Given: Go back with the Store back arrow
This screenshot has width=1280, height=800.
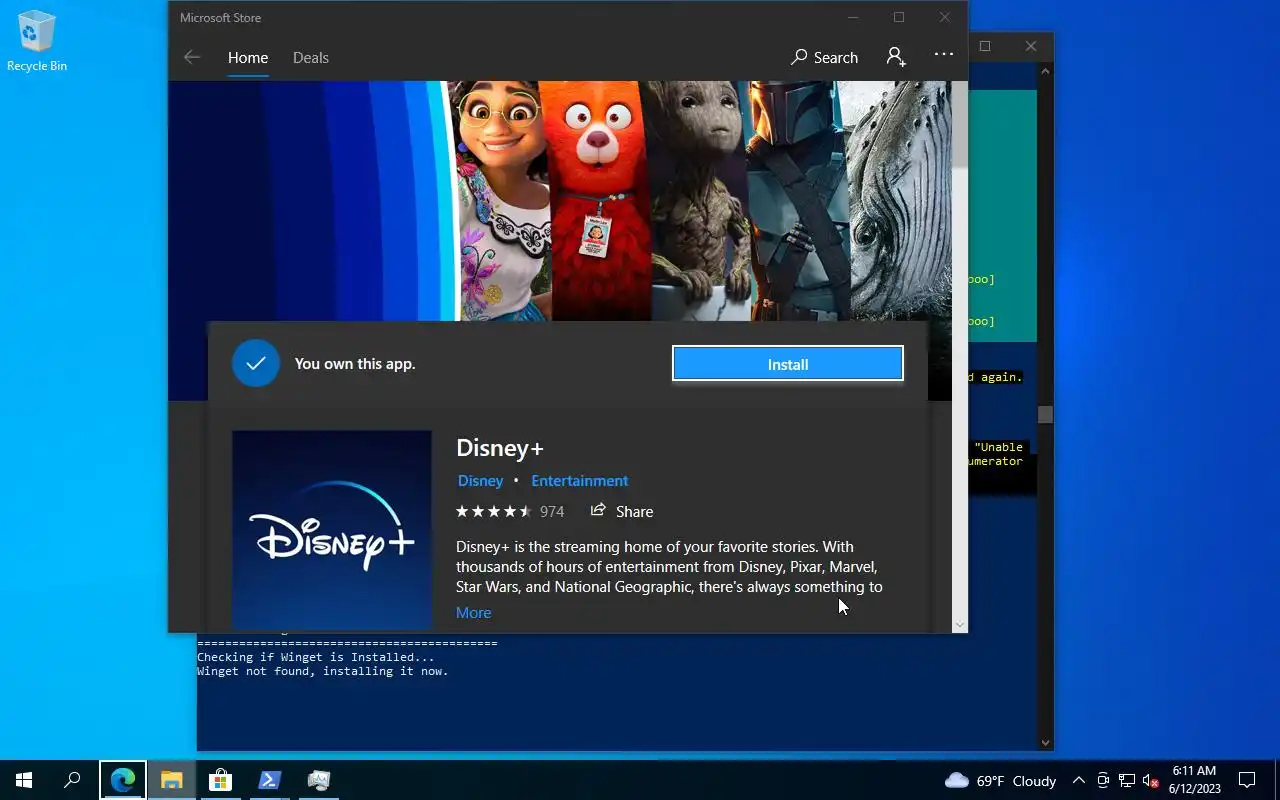Looking at the screenshot, I should coord(192,57).
